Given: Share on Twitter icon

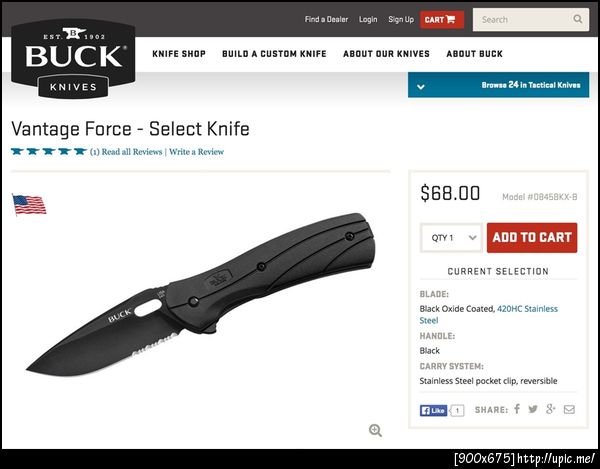Looking at the screenshot, I should (x=533, y=409).
